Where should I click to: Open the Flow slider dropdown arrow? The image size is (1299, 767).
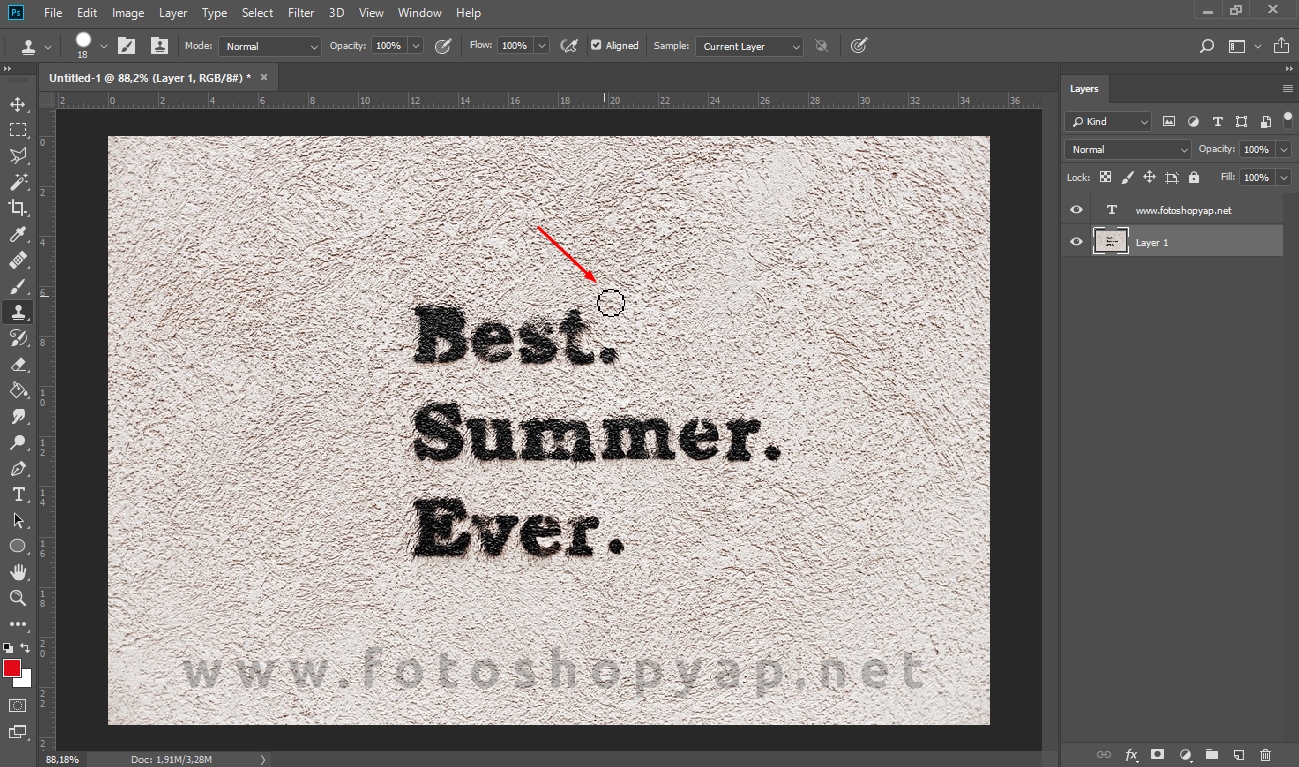coord(542,46)
